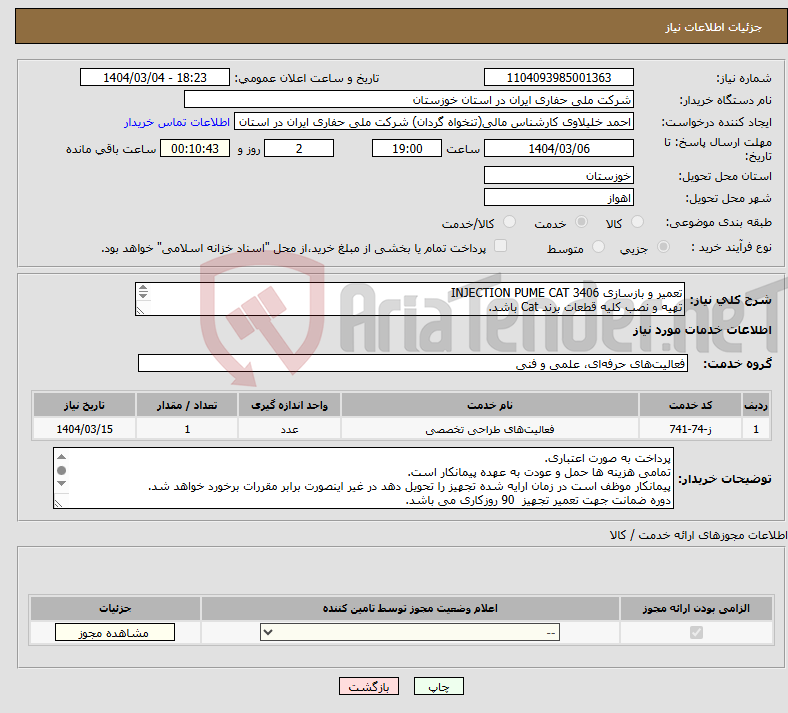Click the up arrow of description scrollbar

(143, 288)
